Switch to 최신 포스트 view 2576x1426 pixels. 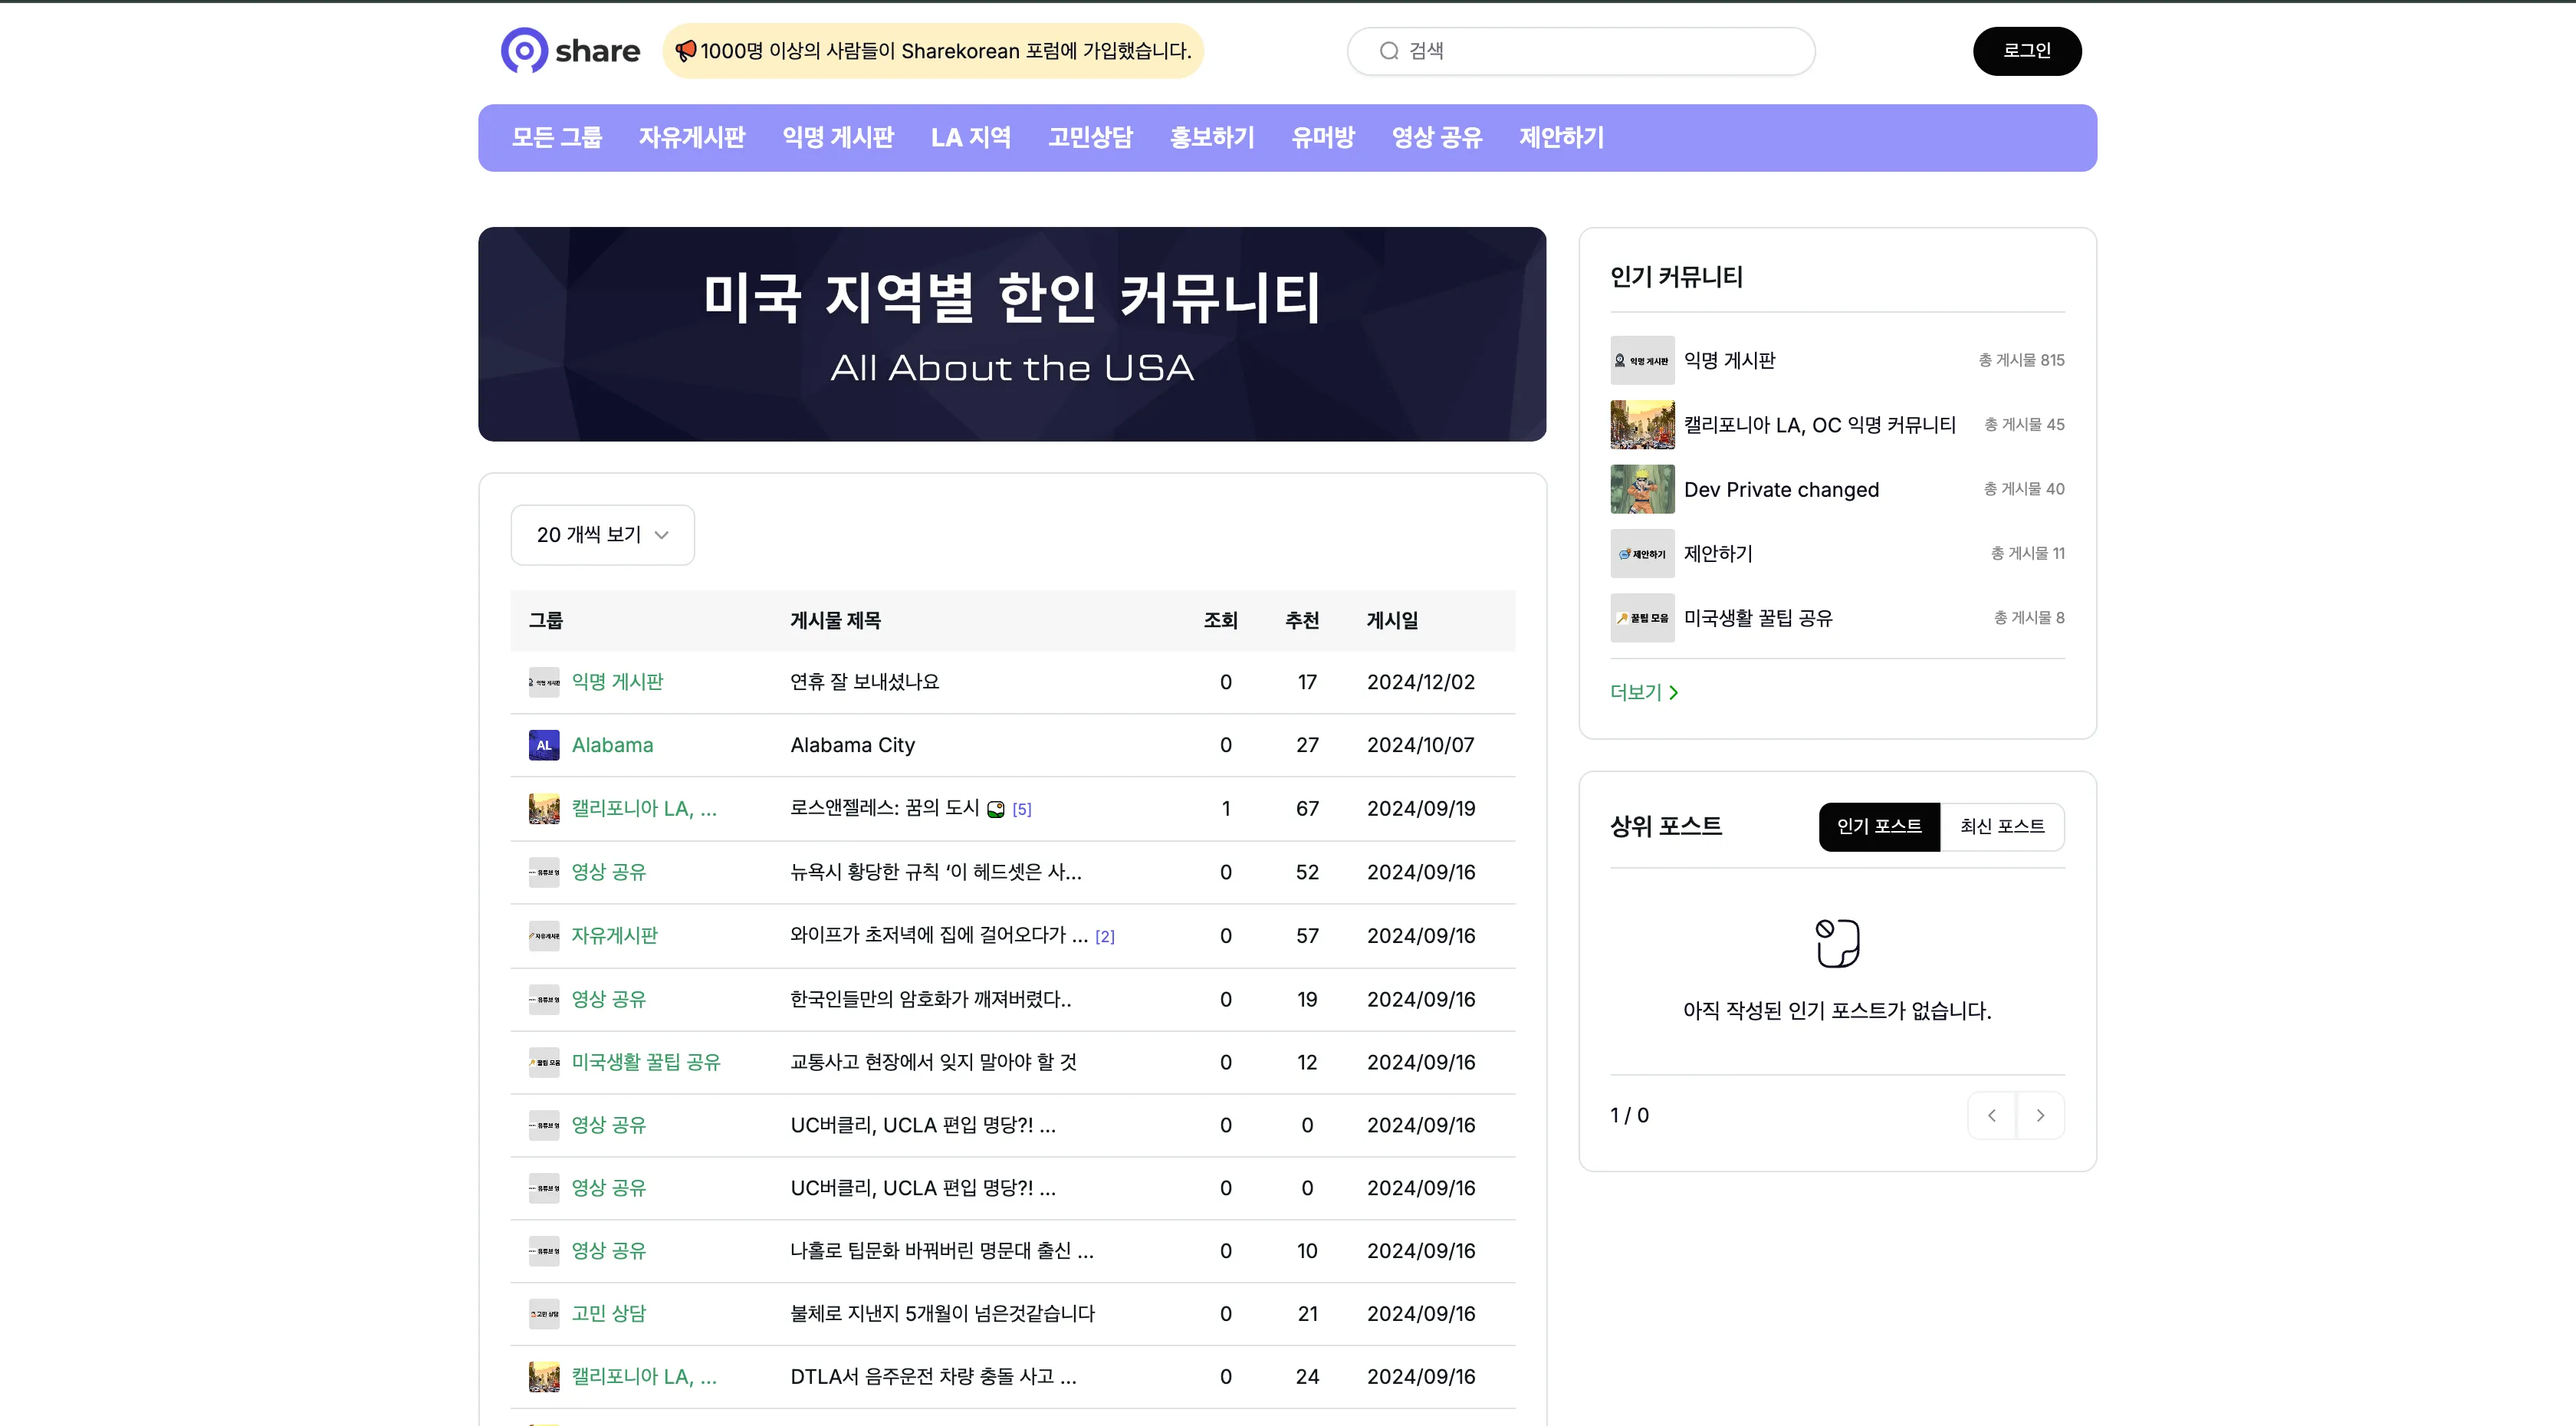[2002, 827]
